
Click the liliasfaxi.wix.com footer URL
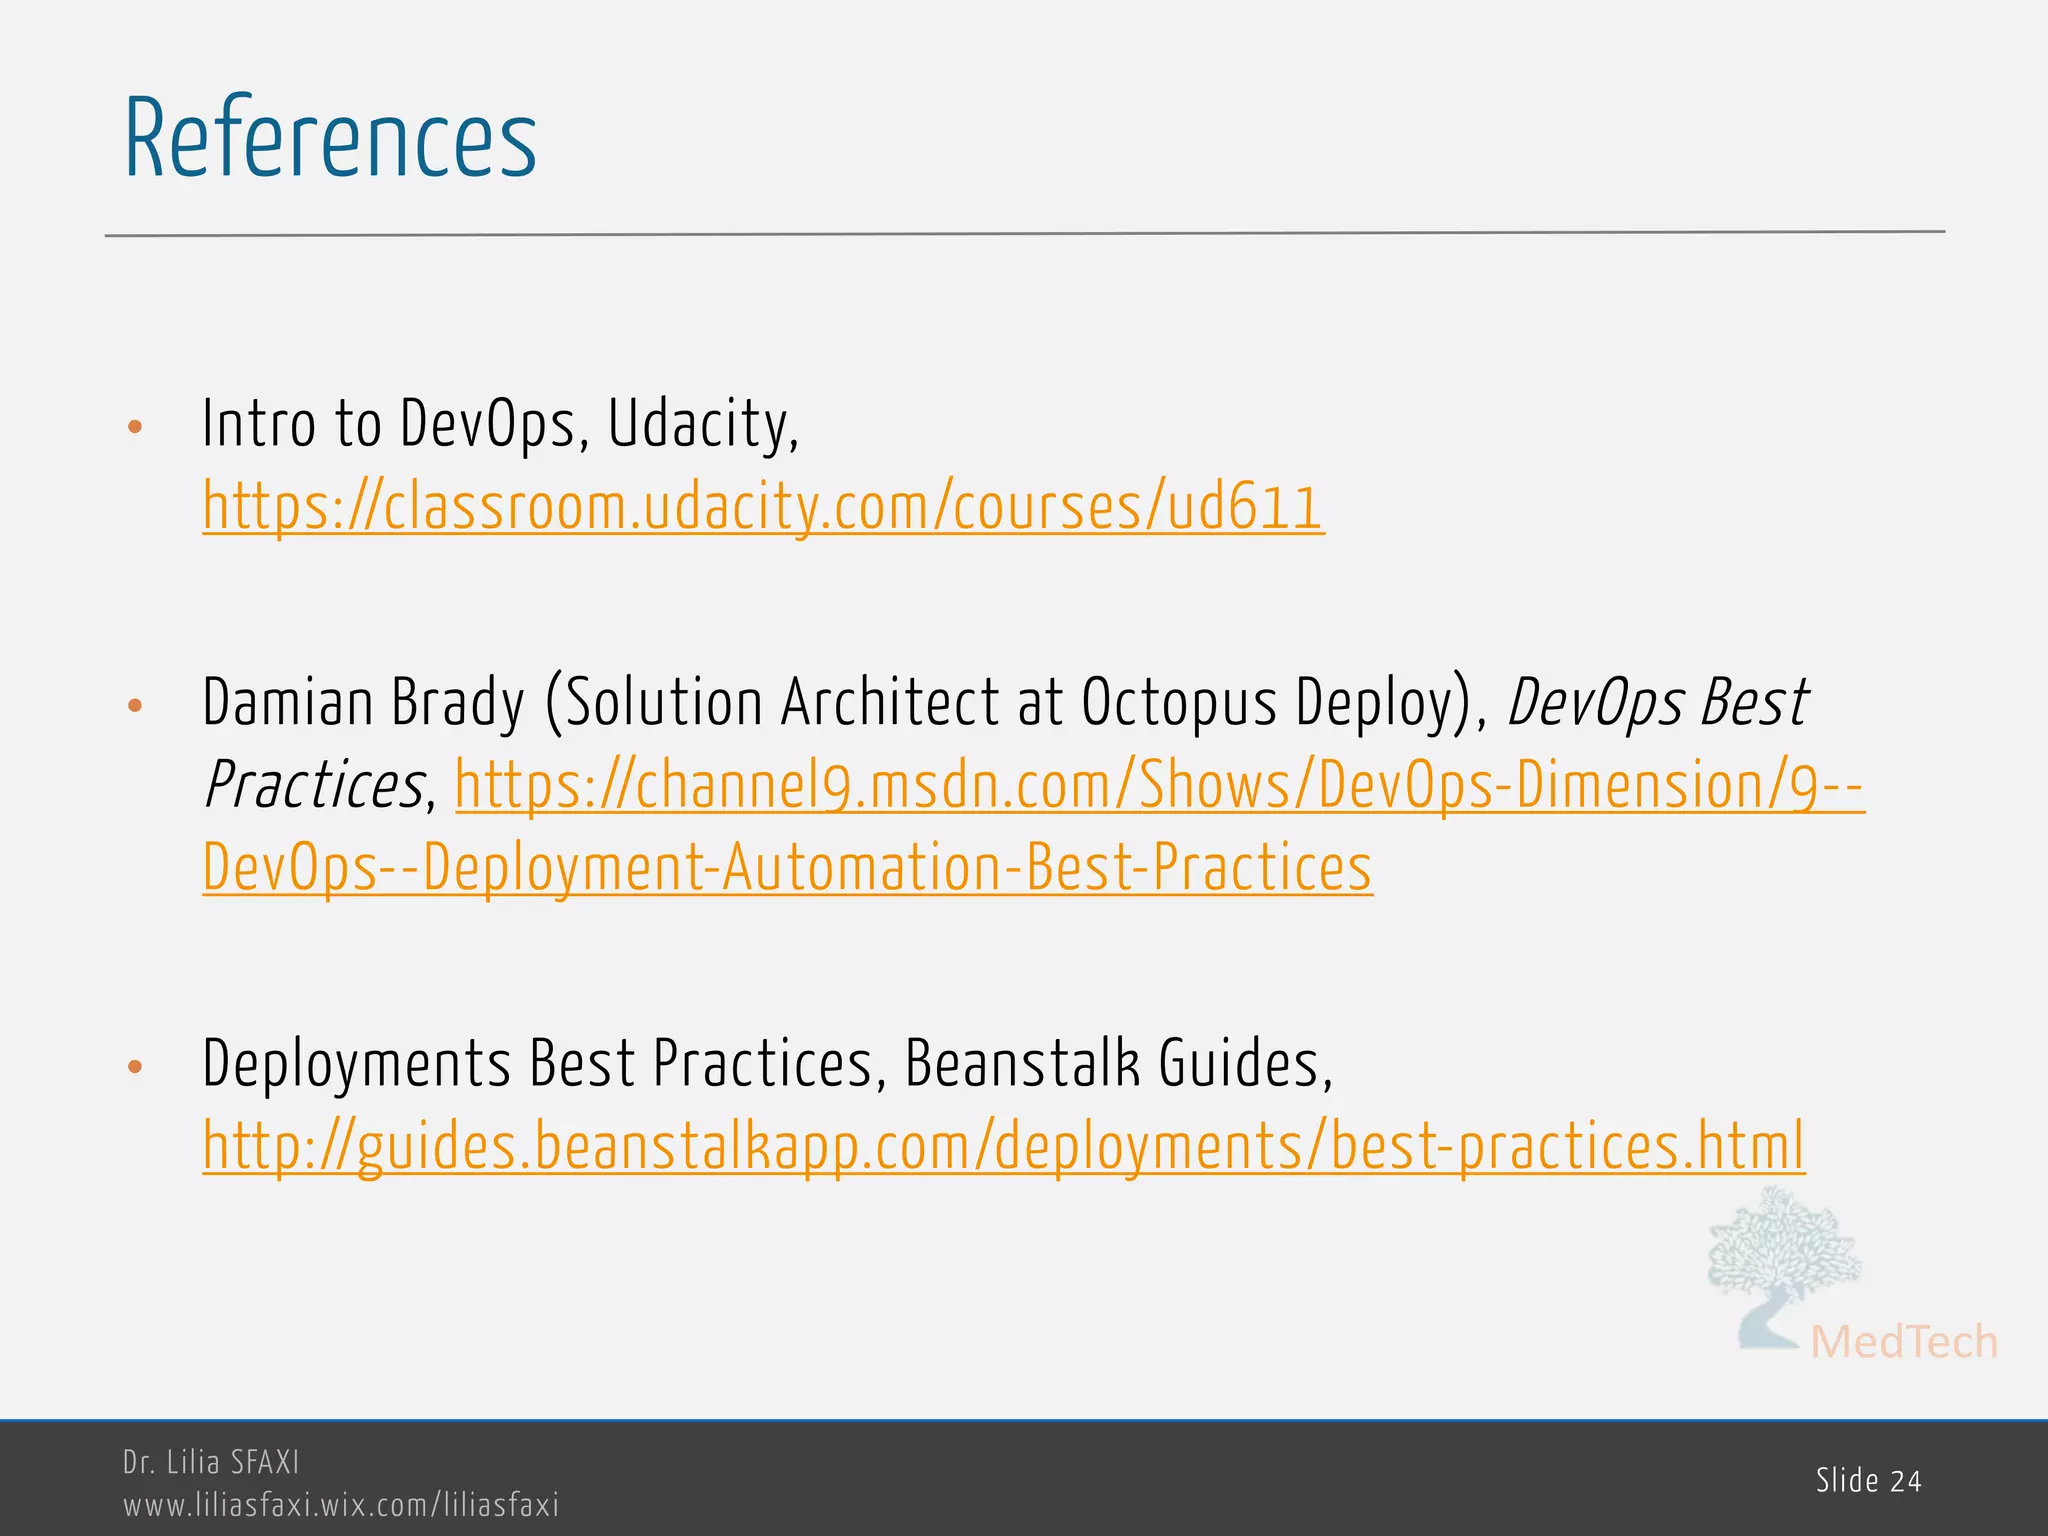coord(340,1505)
